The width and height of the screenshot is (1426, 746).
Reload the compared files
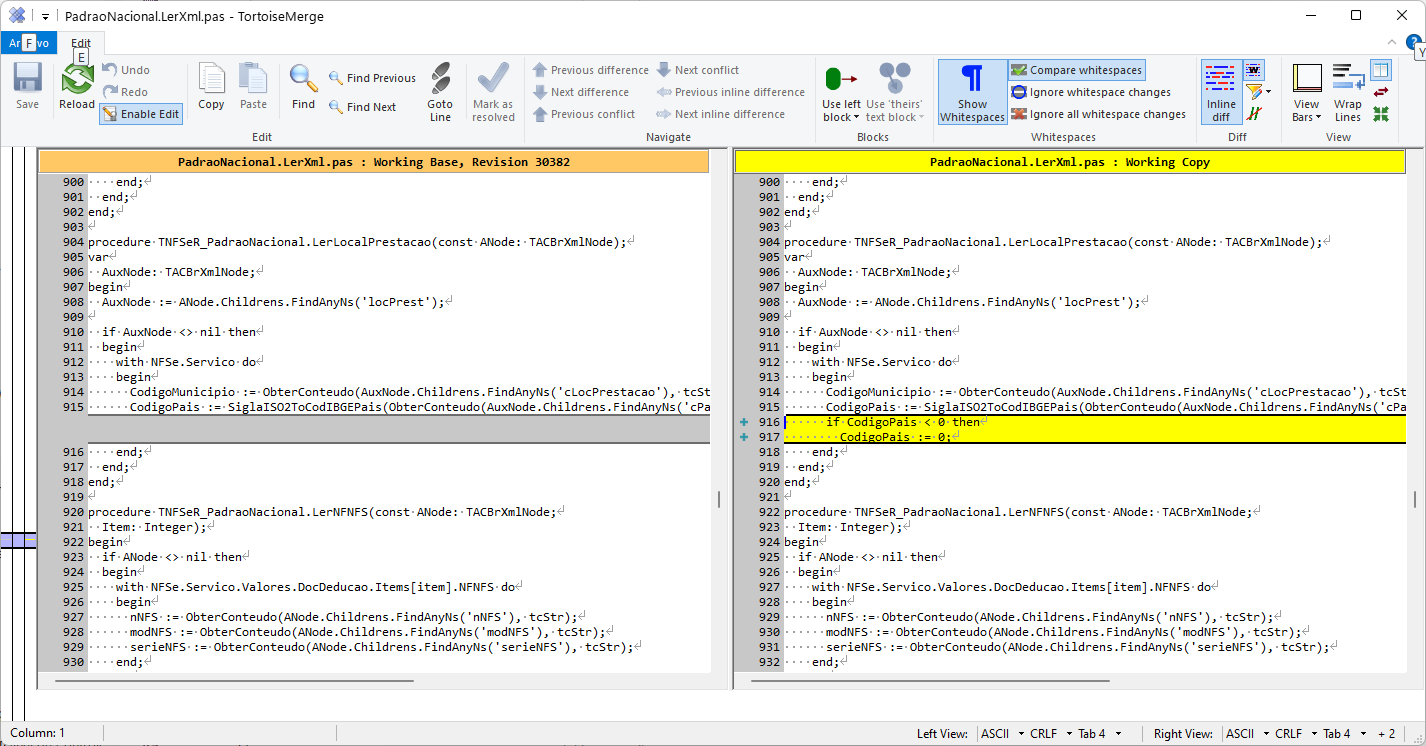coord(77,87)
